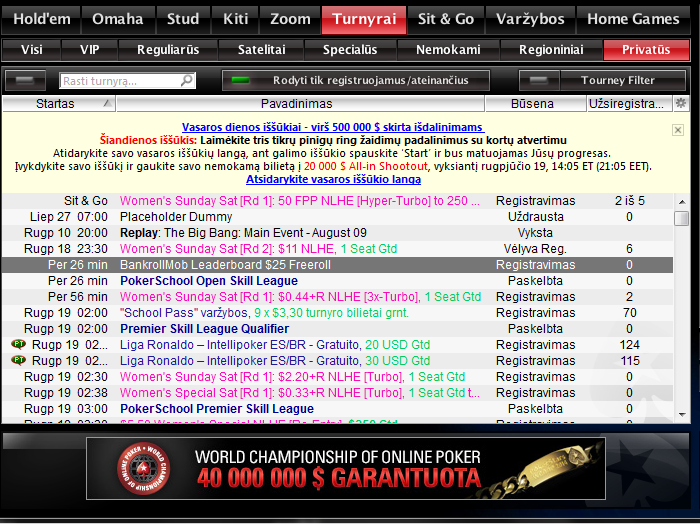Select the '"School Pass" varžybos' row
The image size is (700, 524).
337,313
